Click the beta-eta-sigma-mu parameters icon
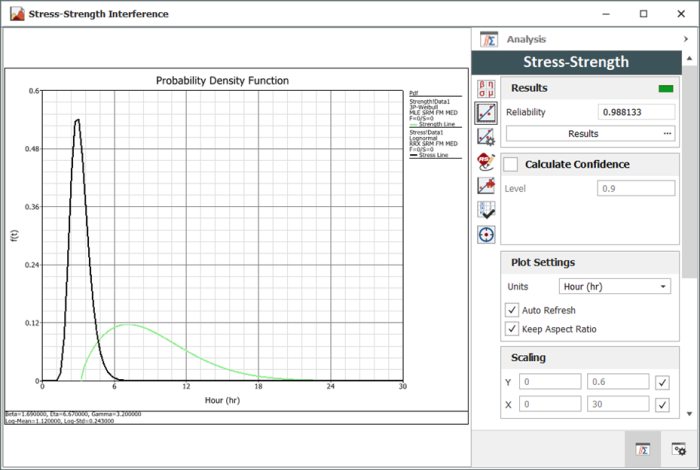The width and height of the screenshot is (700, 470). coord(486,88)
